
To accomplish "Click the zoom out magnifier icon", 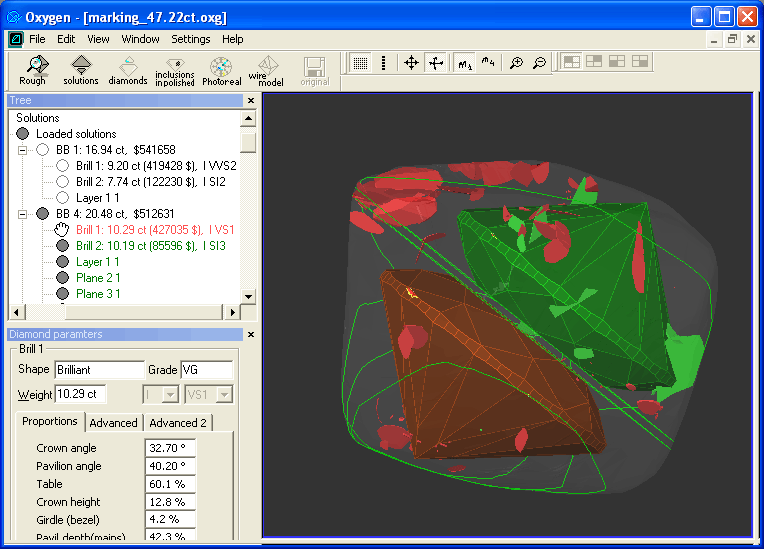I will click(539, 63).
